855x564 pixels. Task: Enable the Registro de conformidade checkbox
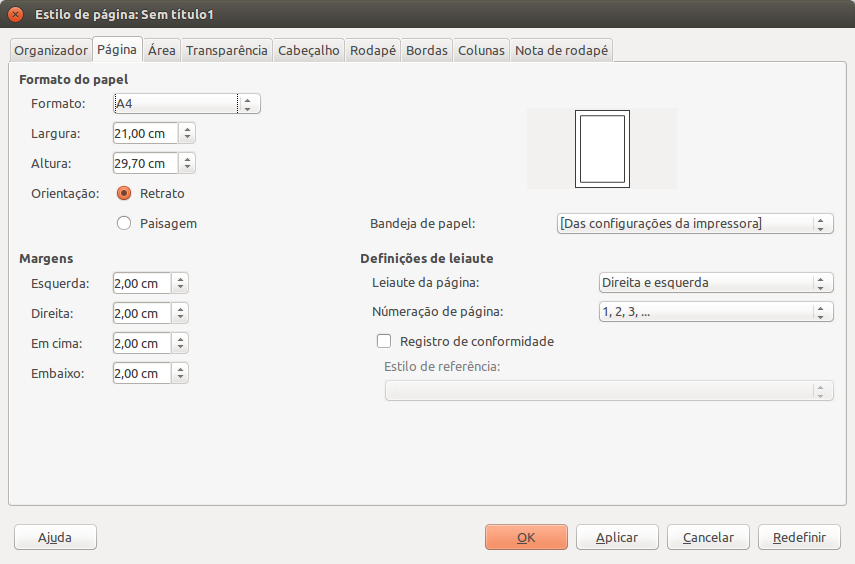coord(384,341)
